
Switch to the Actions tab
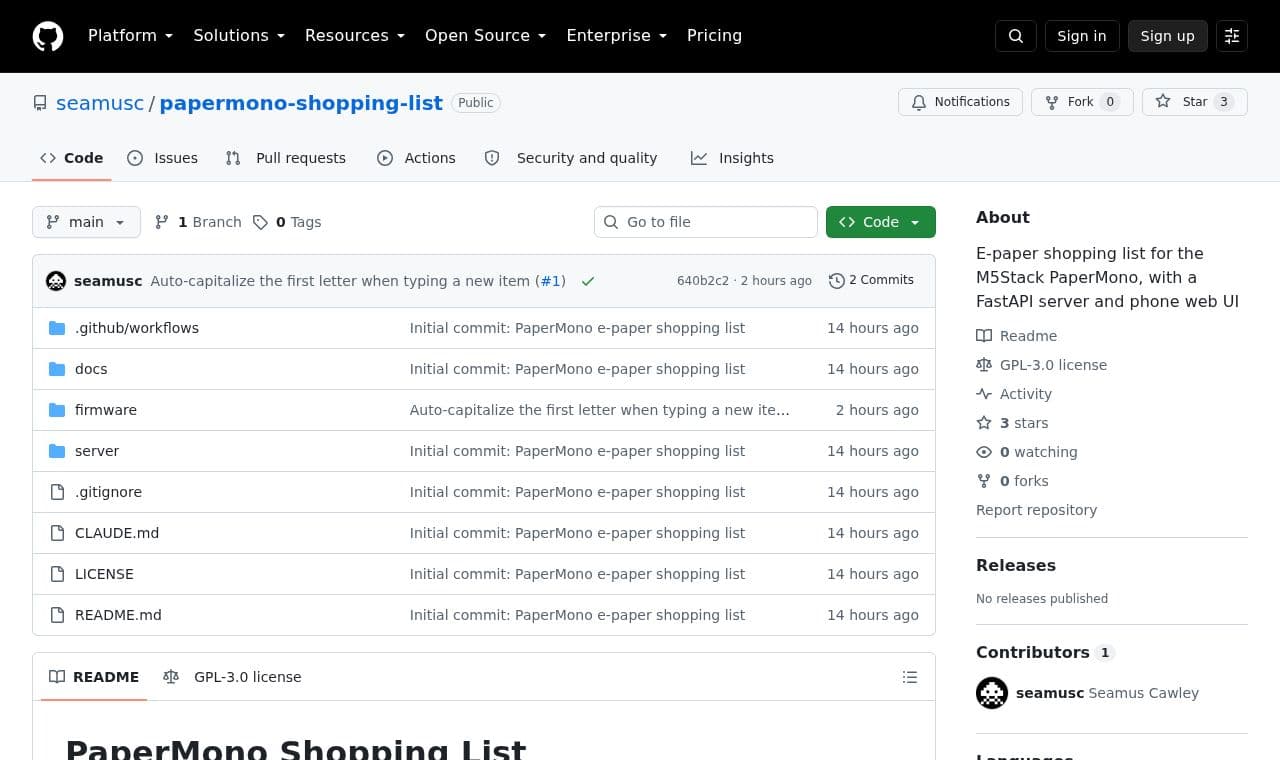tap(416, 158)
